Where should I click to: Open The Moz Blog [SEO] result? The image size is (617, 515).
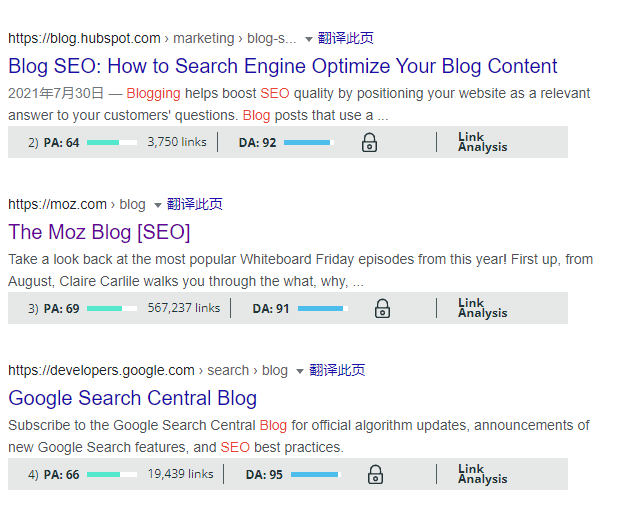tap(99, 233)
